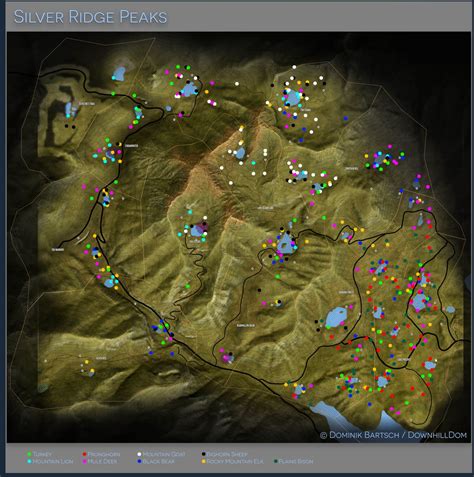Select the cyan Mountain Lion legend dot

point(29,461)
